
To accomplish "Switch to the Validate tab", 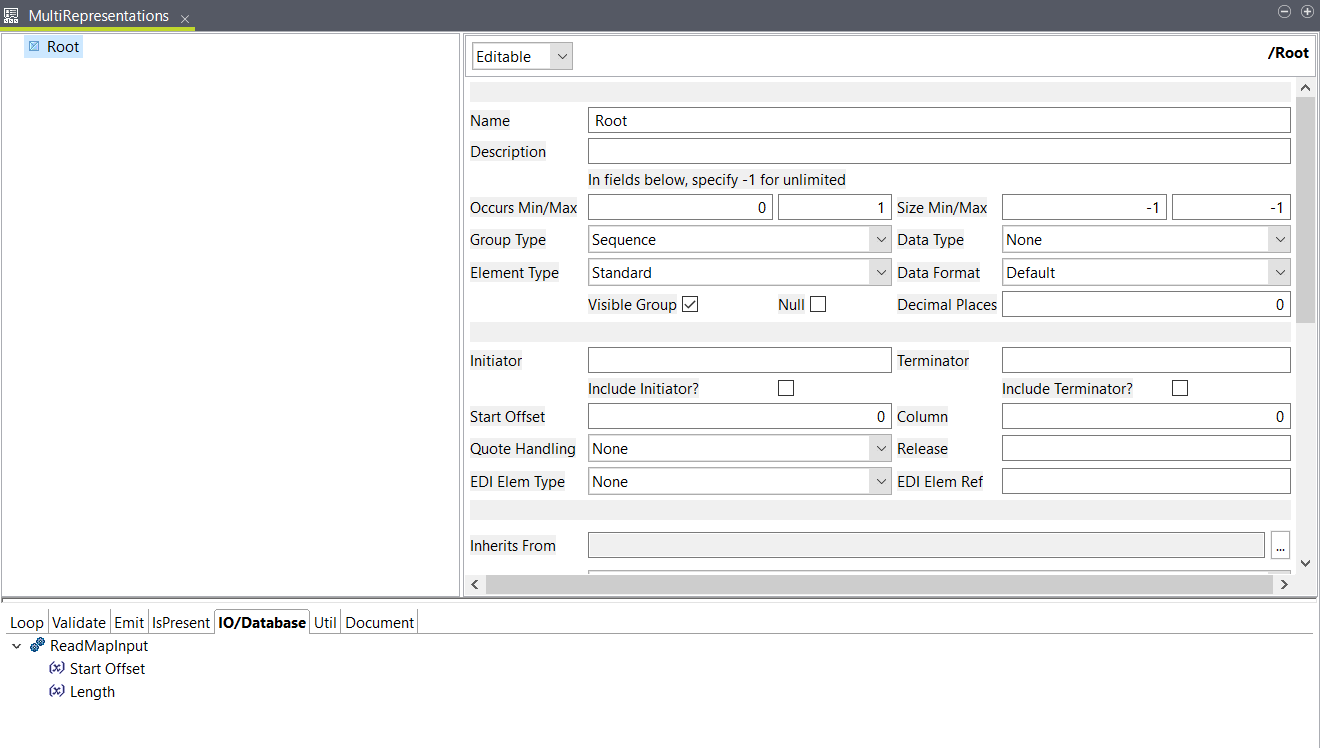I will pos(78,621).
